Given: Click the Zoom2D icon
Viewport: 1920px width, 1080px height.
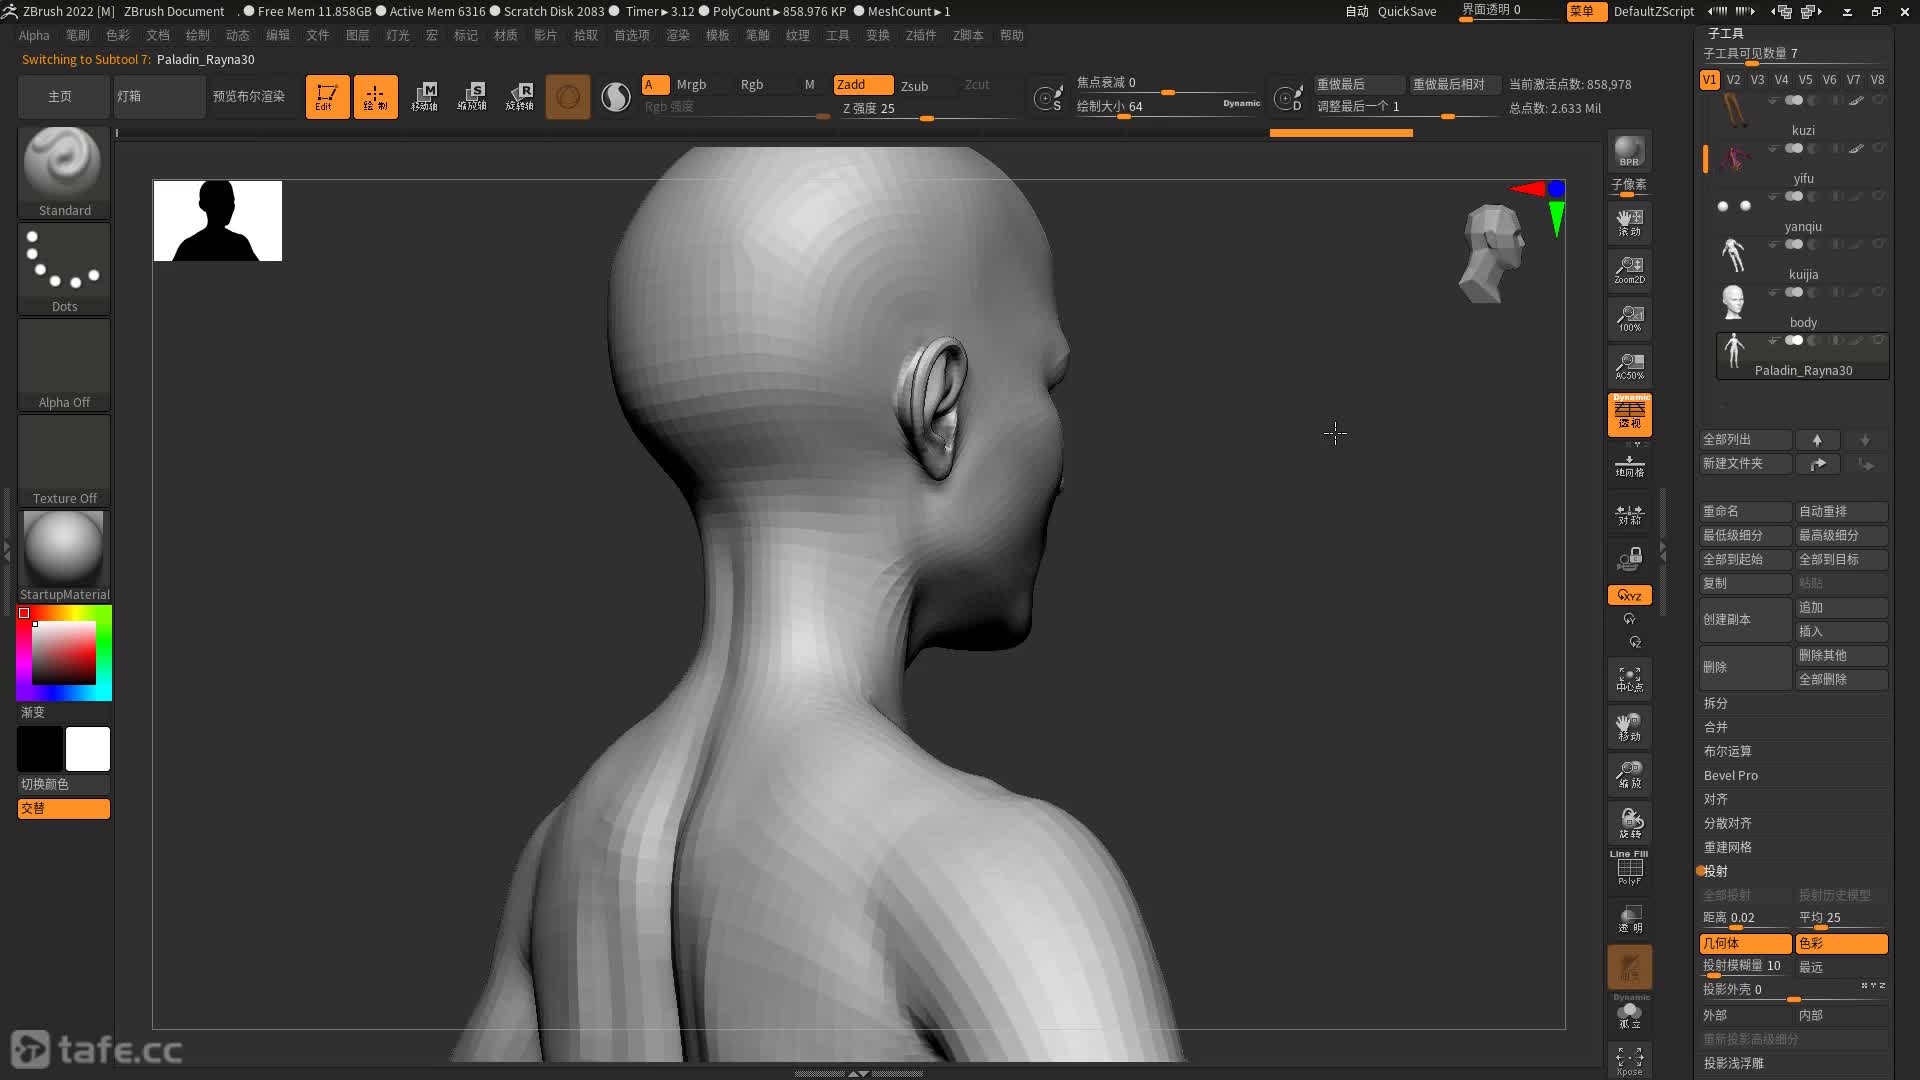Looking at the screenshot, I should click(1629, 269).
